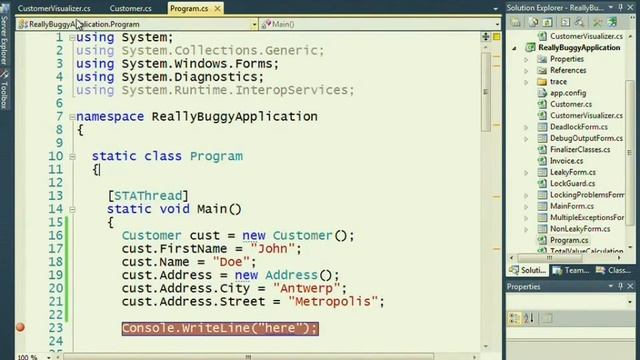Click the Solution Explorer horizontal scrollbar thumb
The image size is (640, 360).
click(549, 258)
